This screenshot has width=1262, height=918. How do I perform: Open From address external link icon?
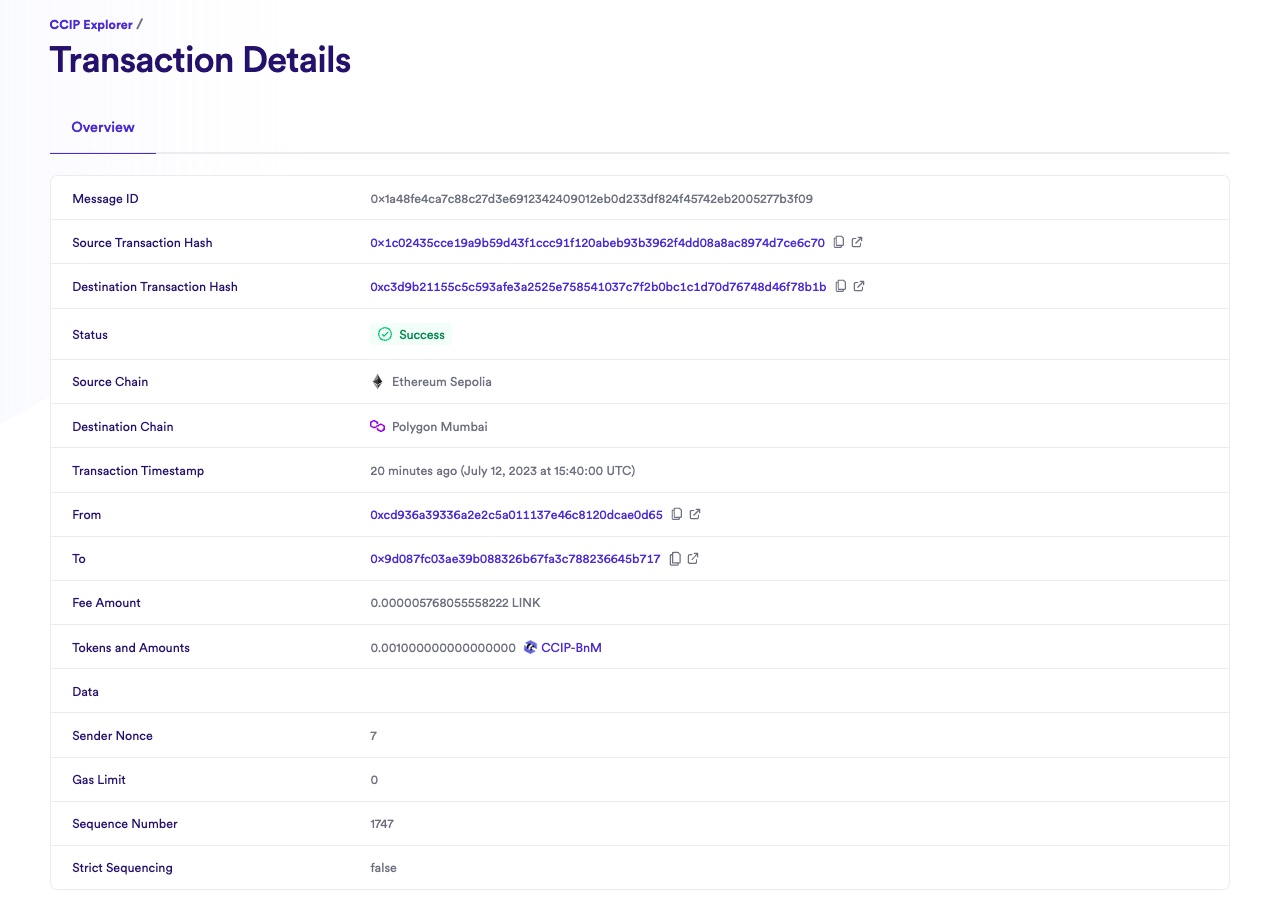695,514
